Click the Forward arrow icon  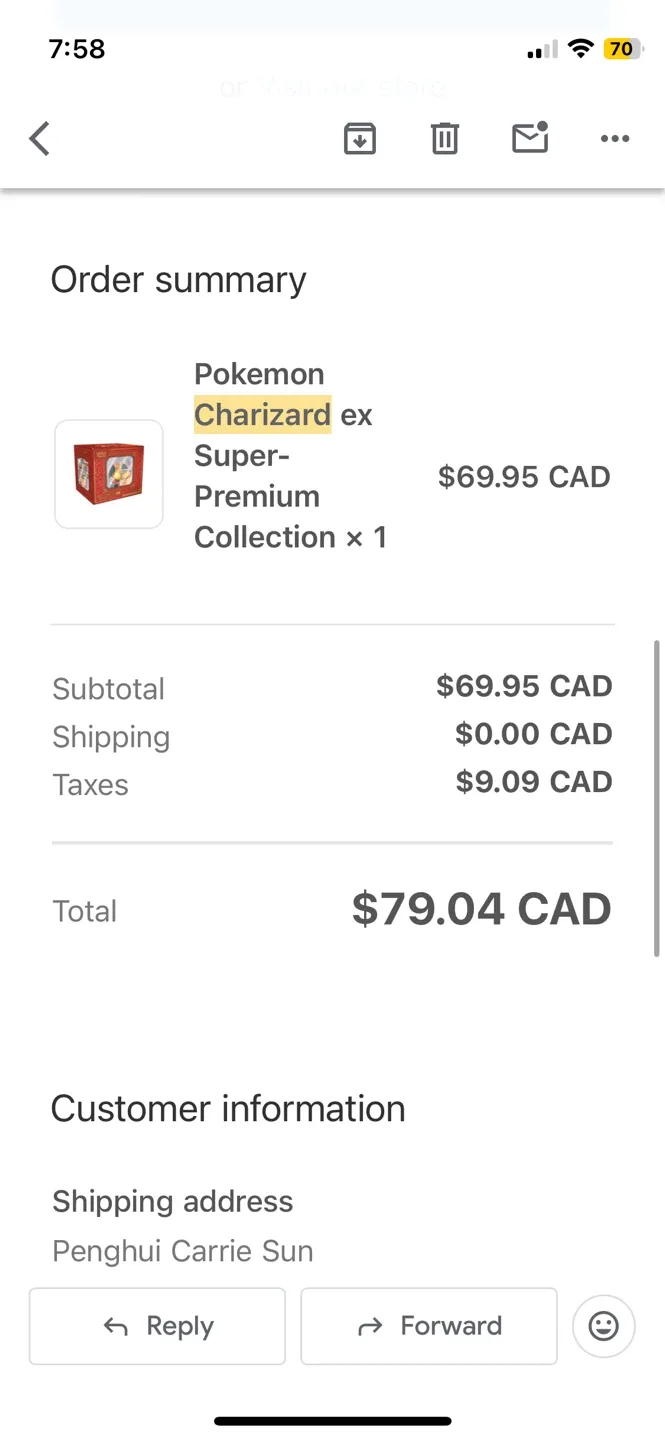tap(368, 1326)
